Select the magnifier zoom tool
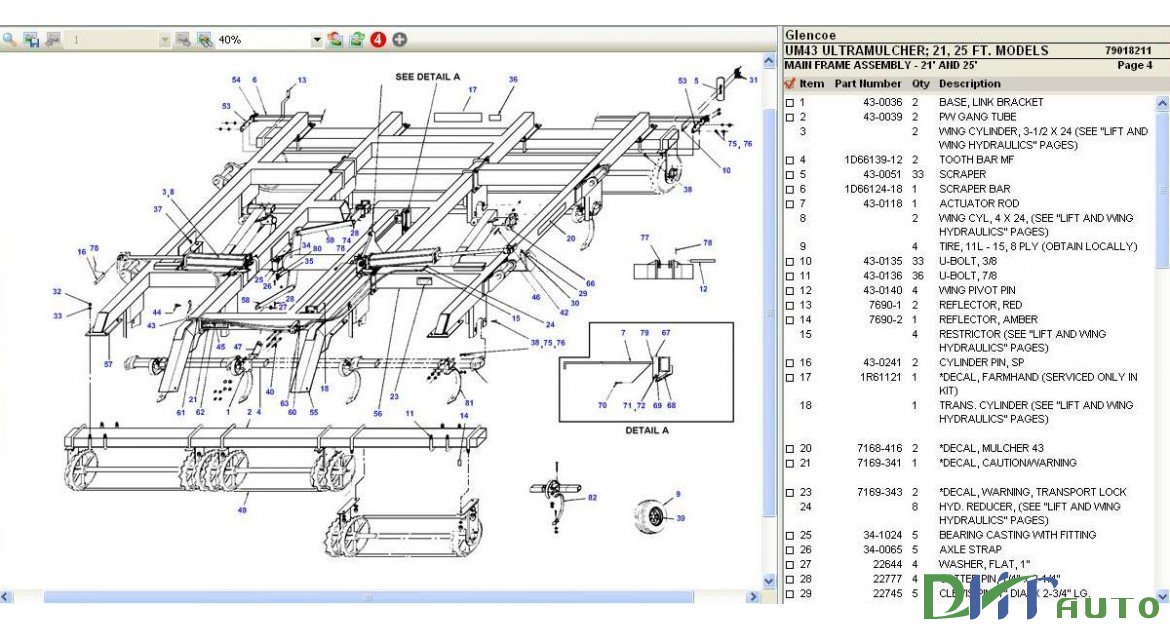1170x630 pixels. point(10,40)
